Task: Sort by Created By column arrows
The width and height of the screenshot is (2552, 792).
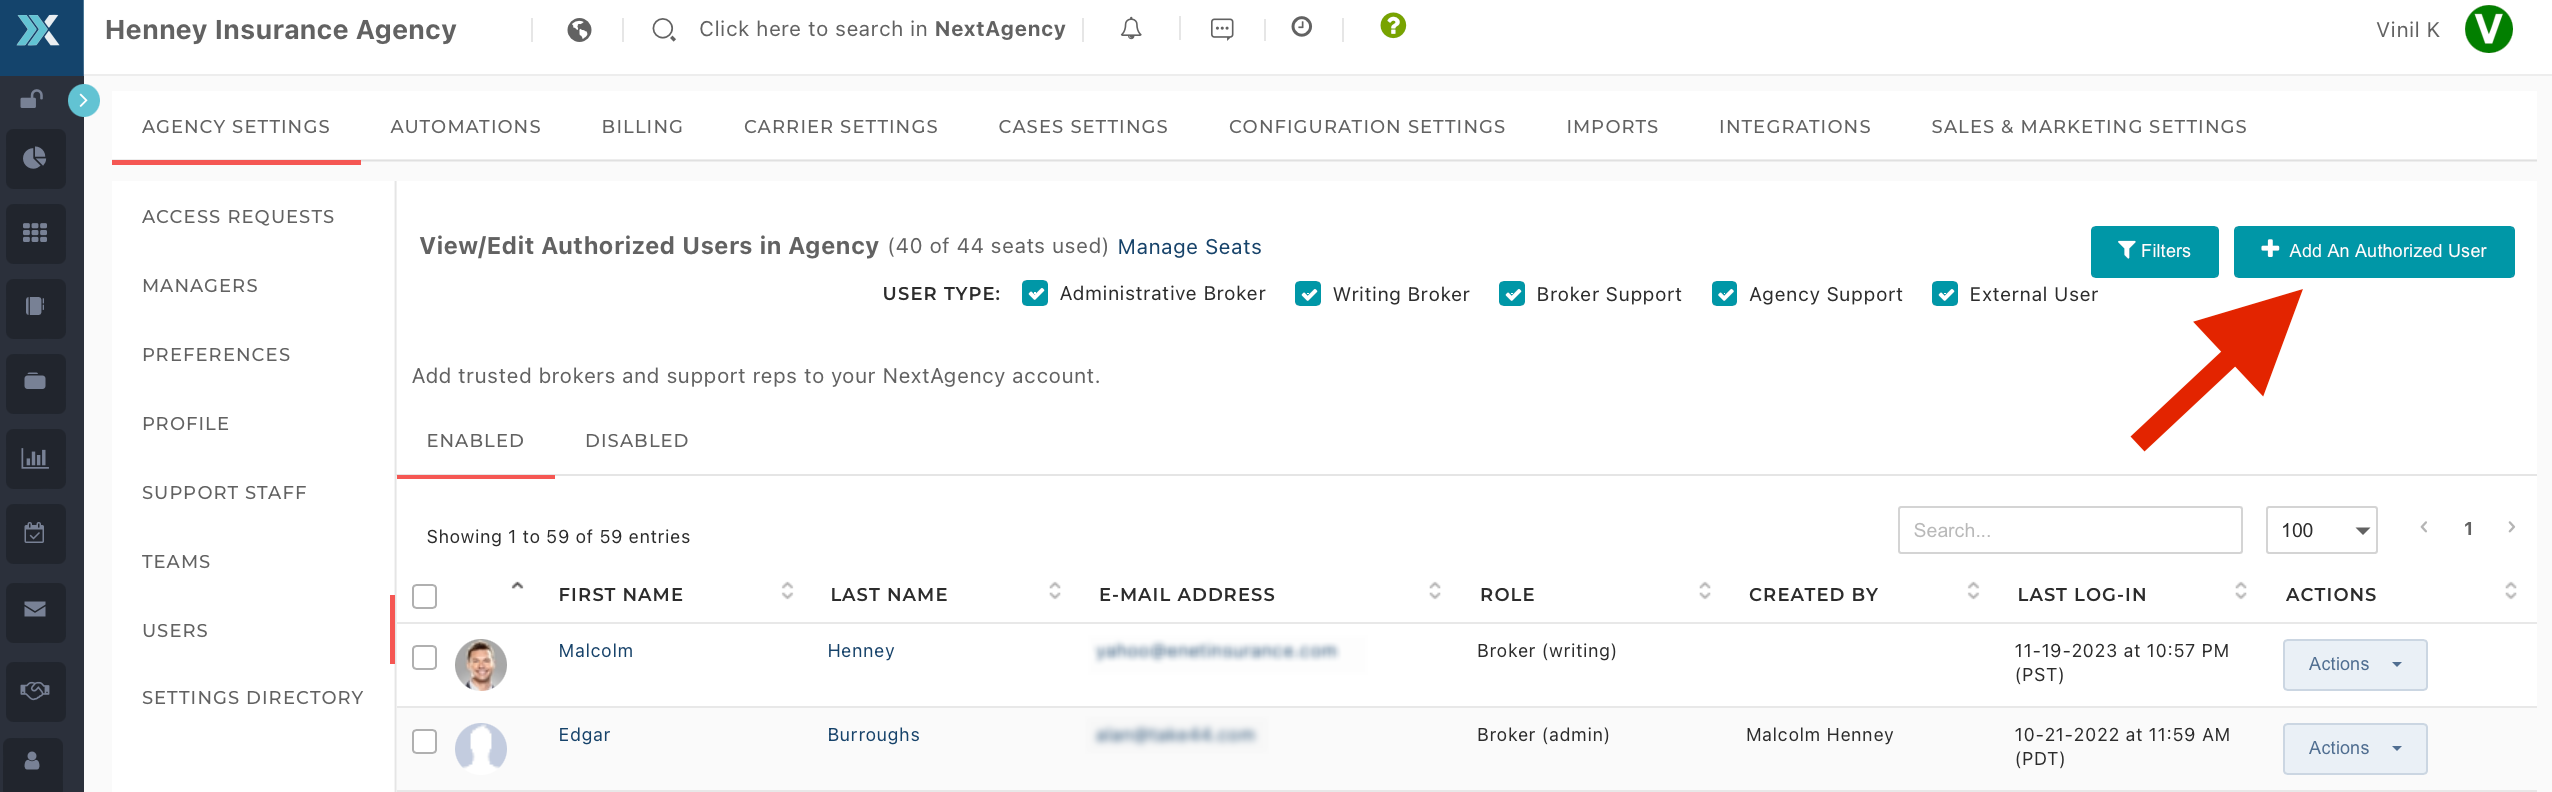Action: (x=1973, y=591)
